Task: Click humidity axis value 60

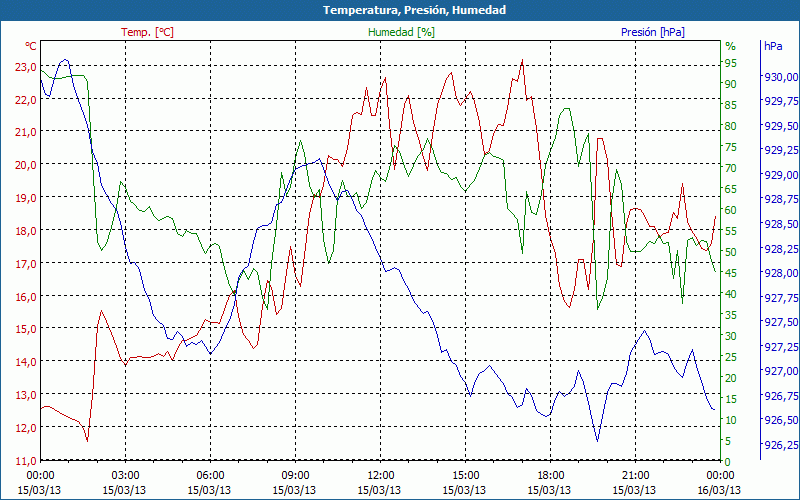Action: [x=731, y=210]
